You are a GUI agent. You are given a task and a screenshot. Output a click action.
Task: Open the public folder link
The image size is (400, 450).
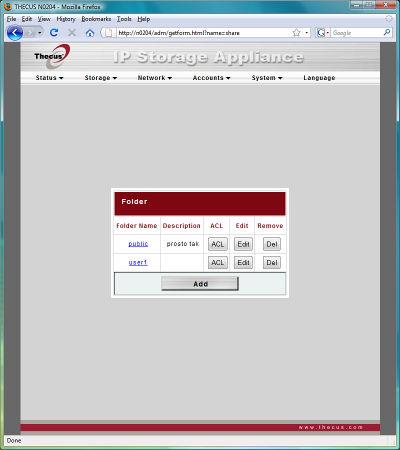click(x=138, y=244)
